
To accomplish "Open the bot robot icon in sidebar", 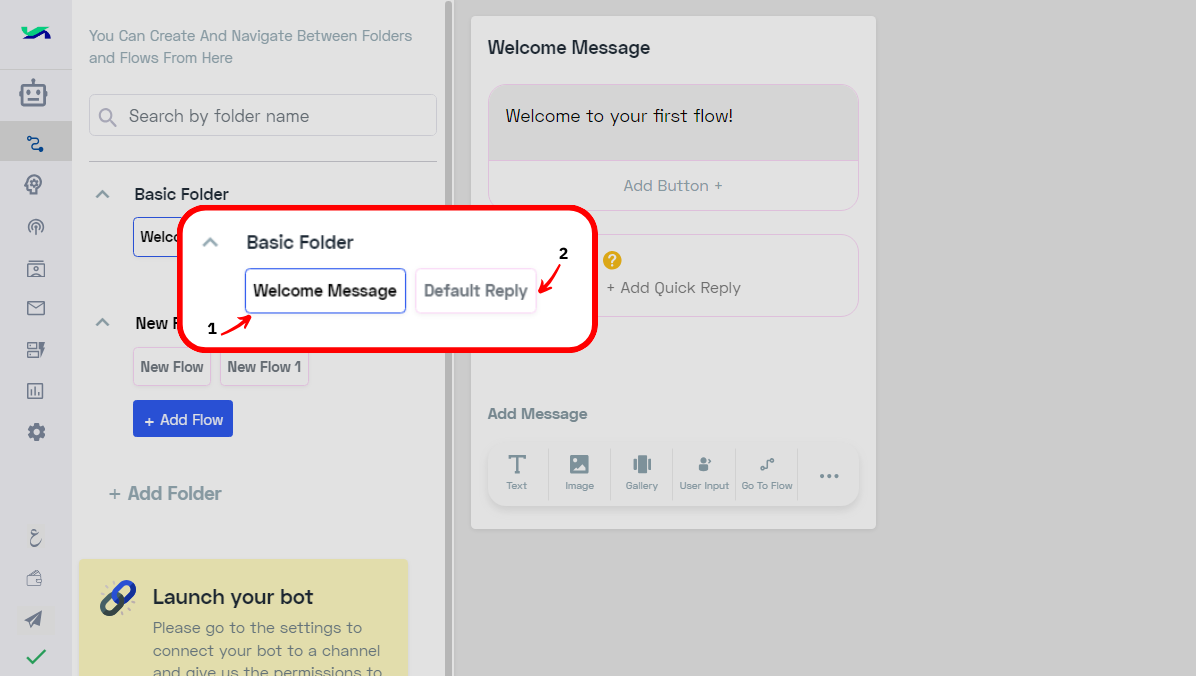I will point(34,93).
